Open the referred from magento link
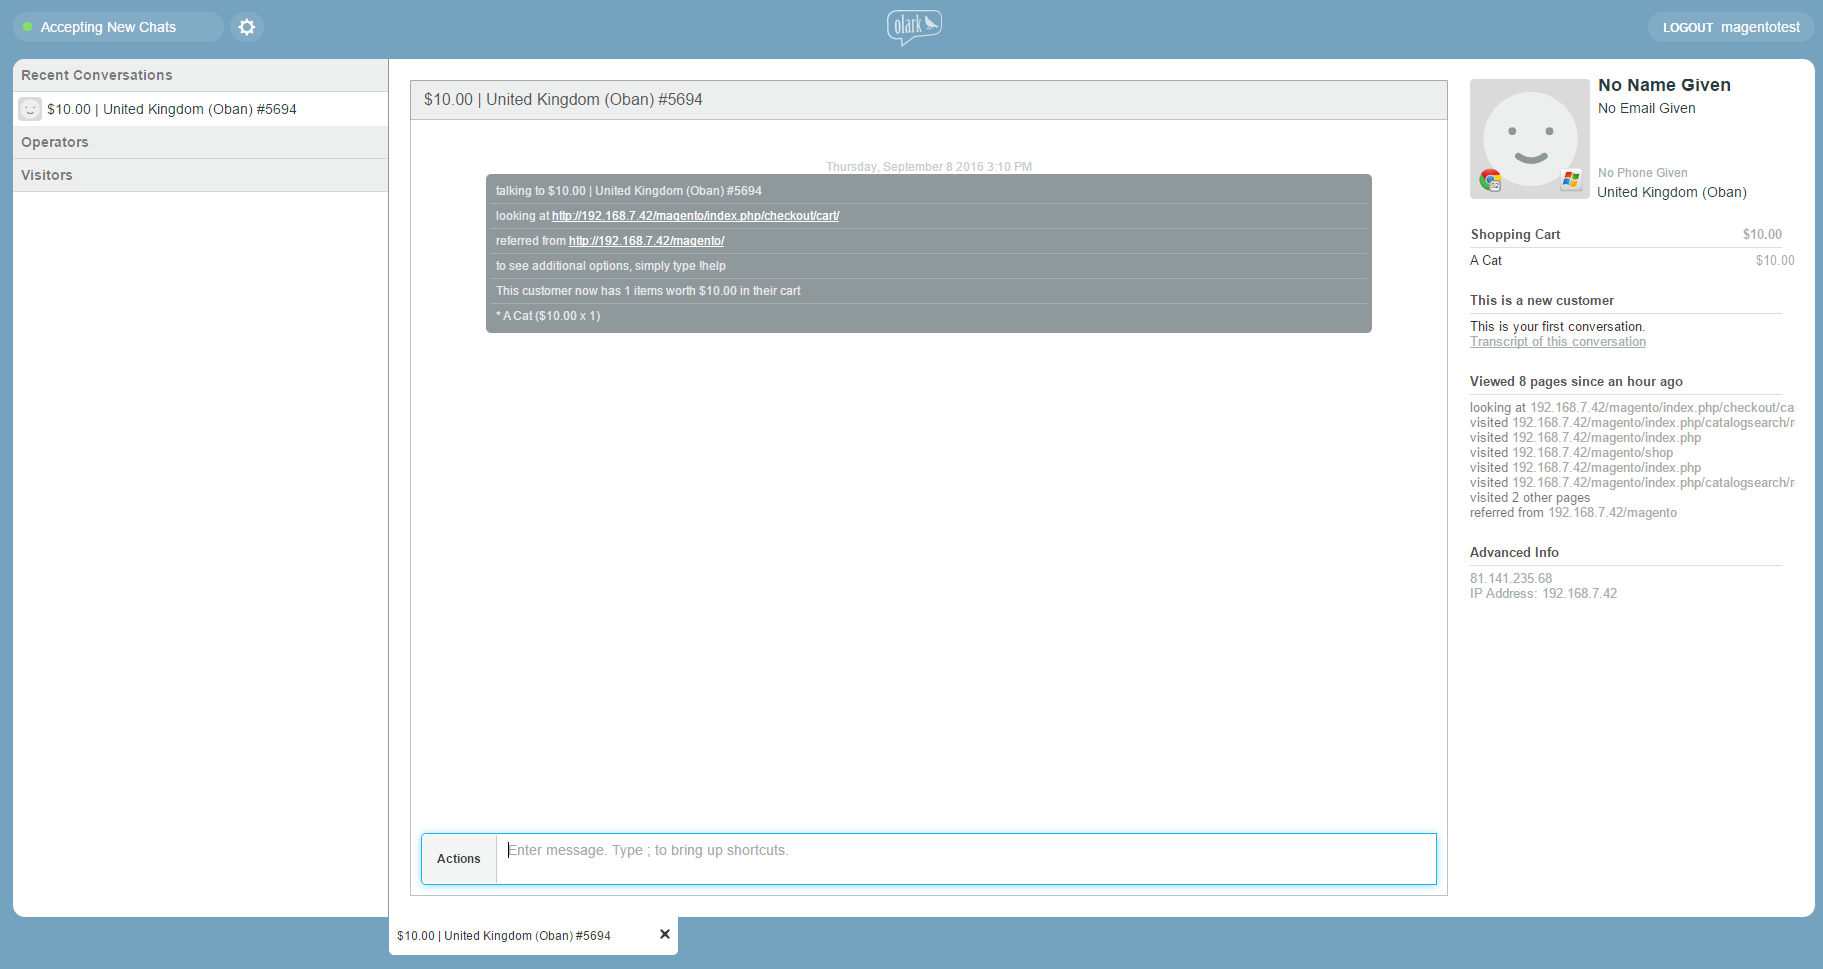Viewport: 1823px width, 969px height. point(646,241)
